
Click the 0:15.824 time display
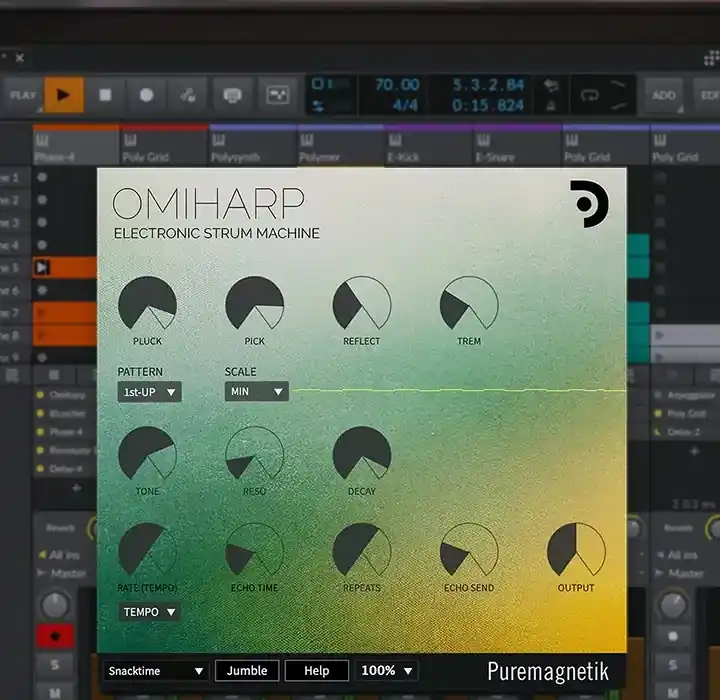coord(488,106)
